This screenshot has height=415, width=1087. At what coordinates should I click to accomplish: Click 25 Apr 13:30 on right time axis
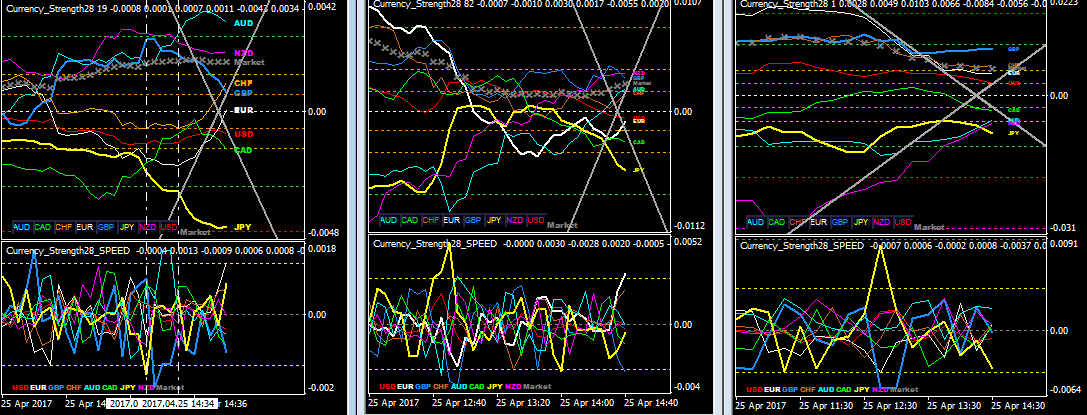[955, 405]
